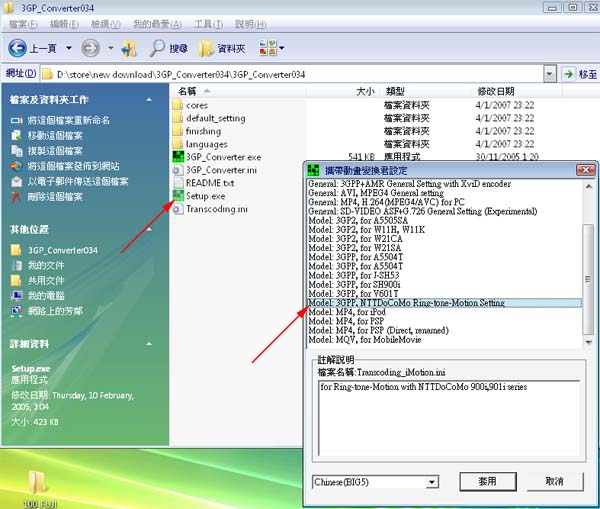
Task: Collapse the Other Places panel
Action: 149,229
